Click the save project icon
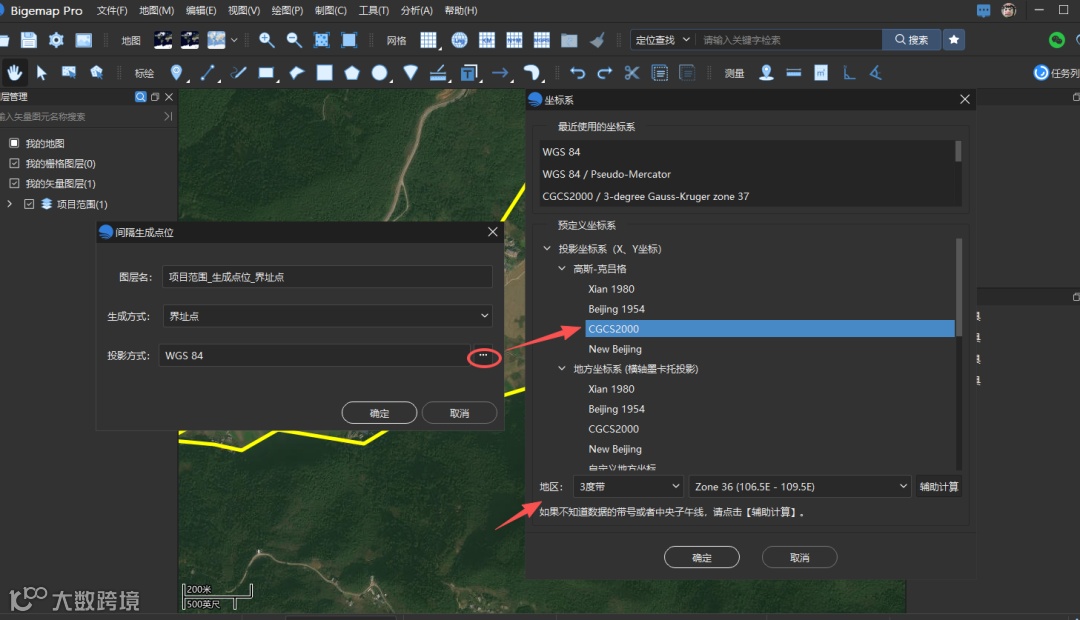This screenshot has width=1080, height=620. tap(28, 40)
